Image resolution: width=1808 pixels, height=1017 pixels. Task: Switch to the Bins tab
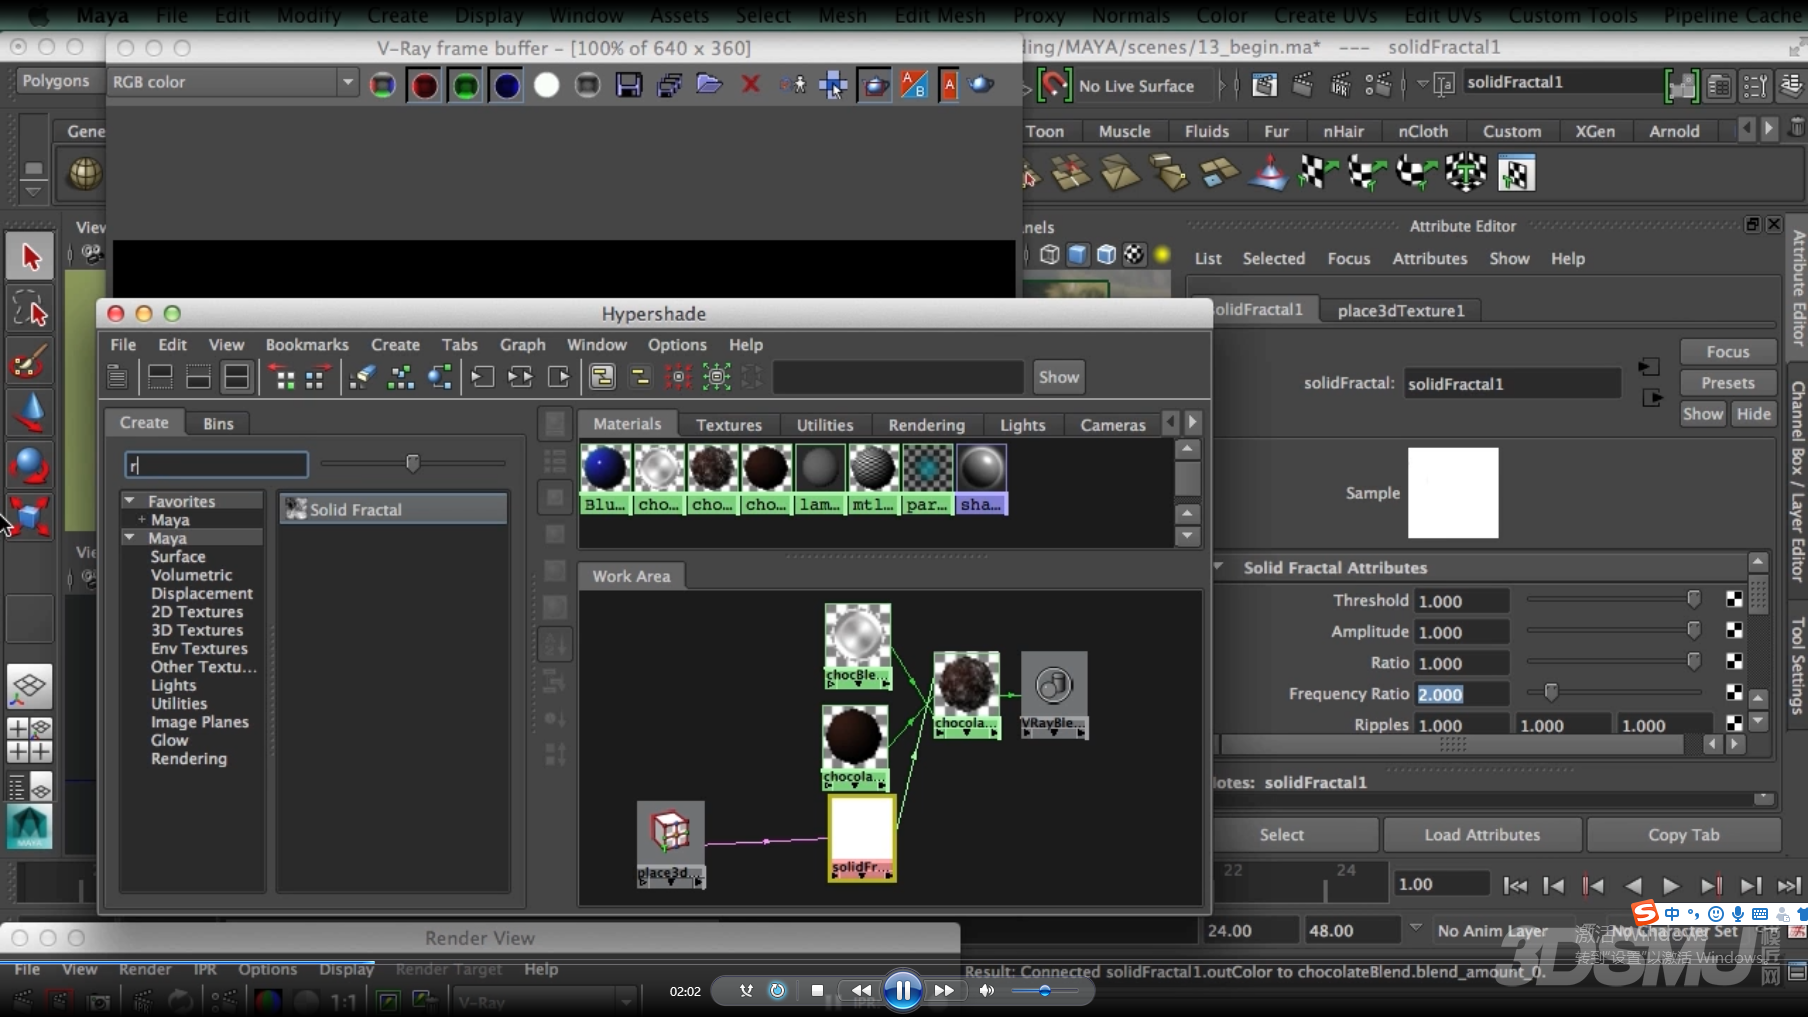218,423
